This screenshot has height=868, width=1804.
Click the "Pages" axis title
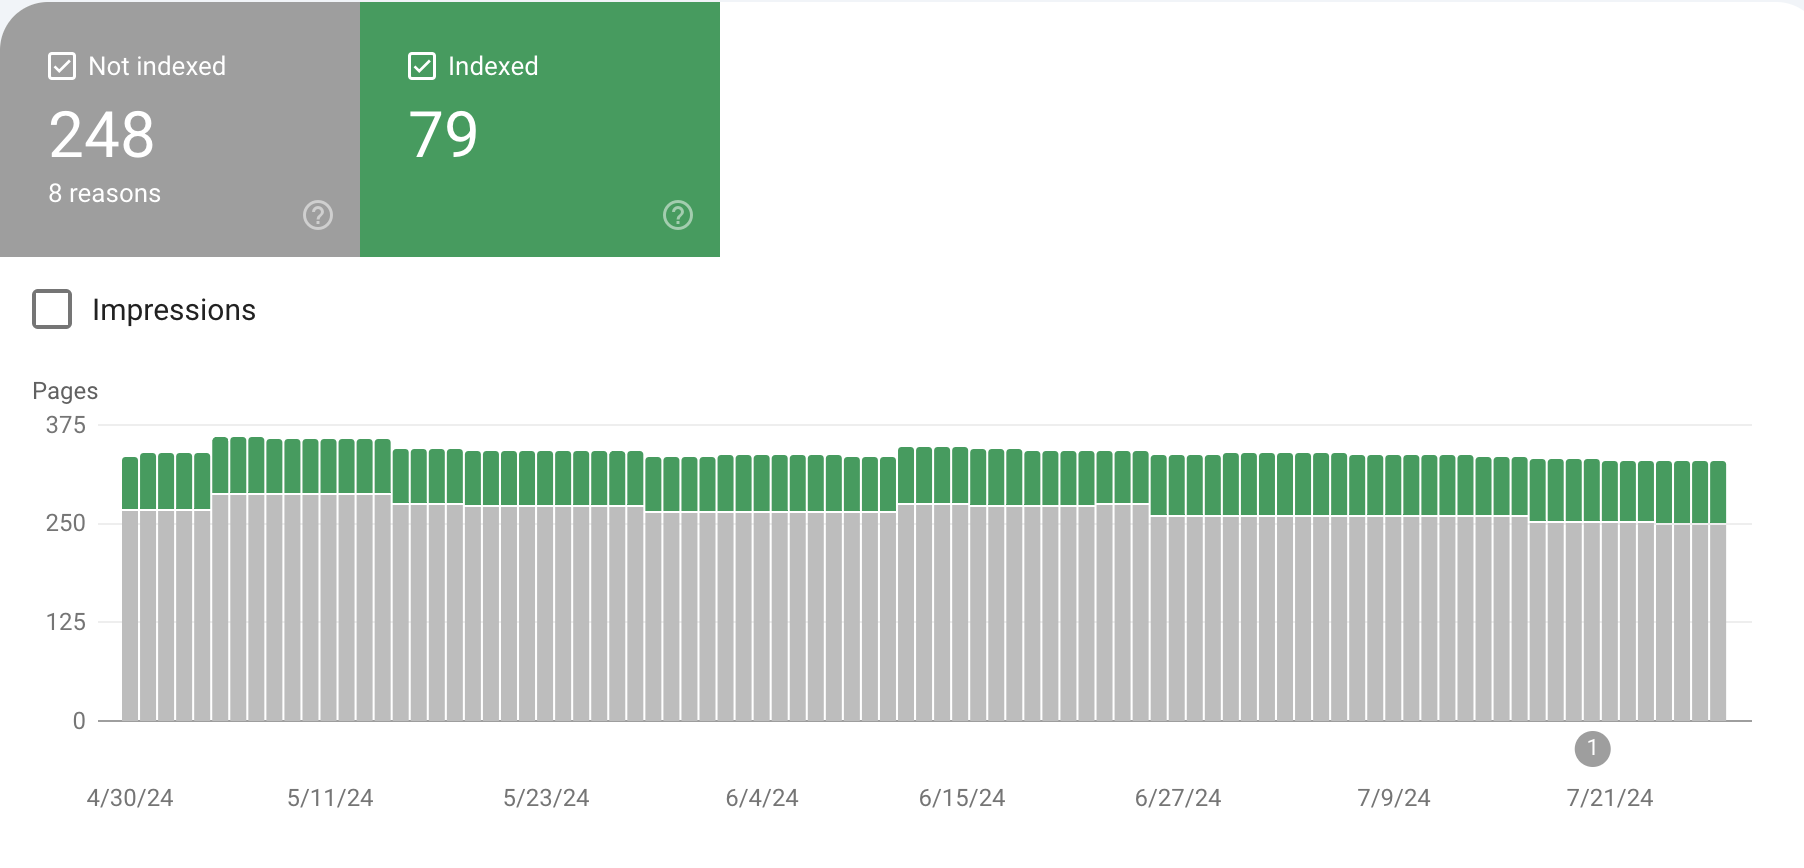point(65,391)
